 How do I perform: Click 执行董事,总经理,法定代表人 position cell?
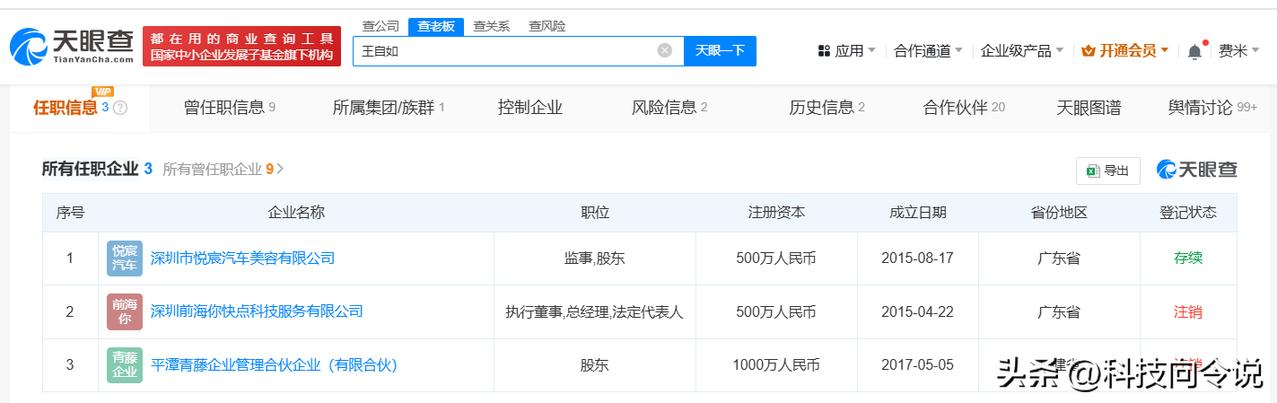click(595, 312)
